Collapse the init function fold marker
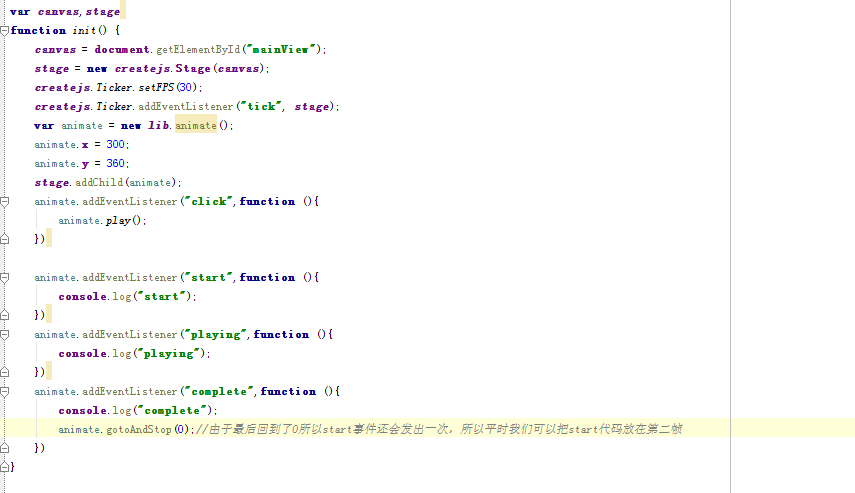 click(x=5, y=30)
